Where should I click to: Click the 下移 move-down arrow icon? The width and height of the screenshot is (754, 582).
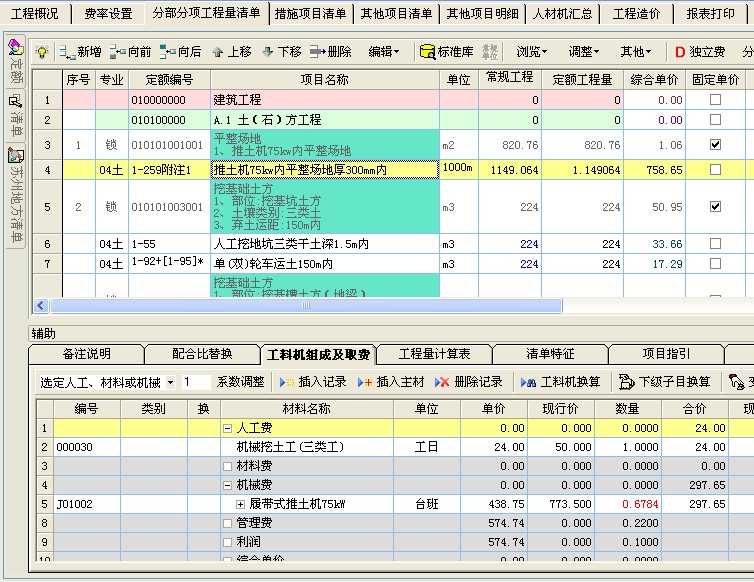pos(268,51)
